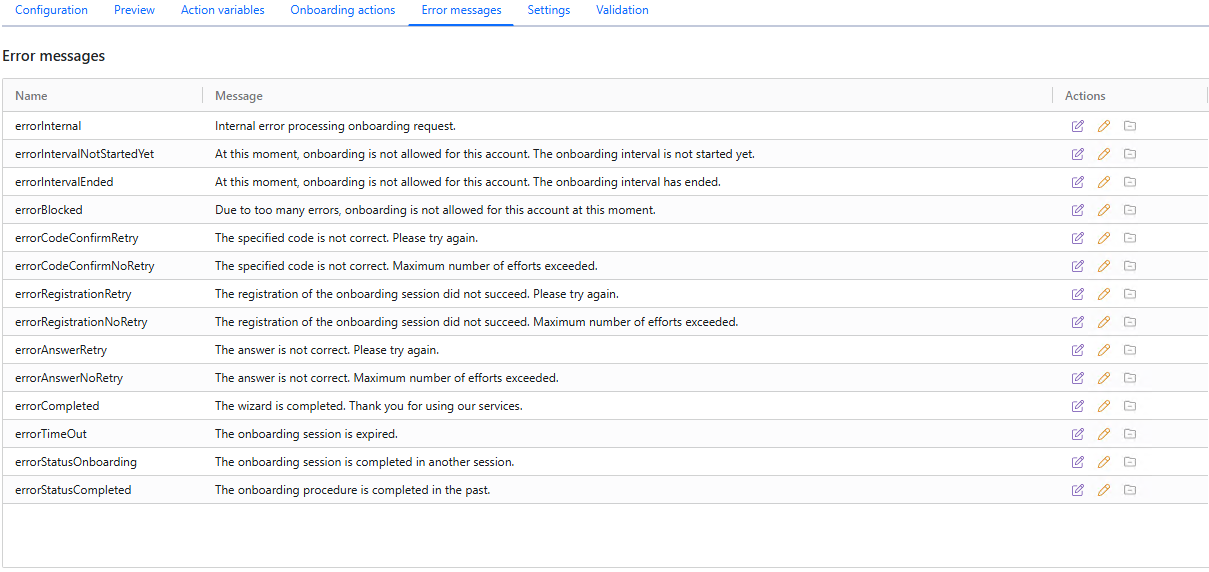Image resolution: width=1209 pixels, height=572 pixels.
Task: Click the orange pencil icon for errorAnswerRetry
Action: (x=1104, y=350)
